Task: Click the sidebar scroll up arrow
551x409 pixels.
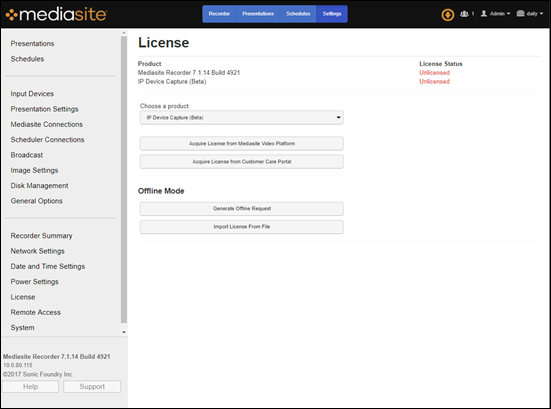Action: pos(124,33)
